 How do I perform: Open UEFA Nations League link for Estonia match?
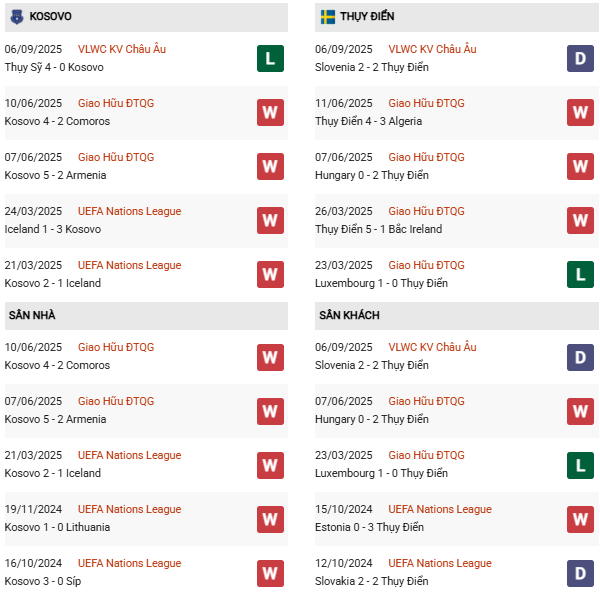(x=440, y=509)
